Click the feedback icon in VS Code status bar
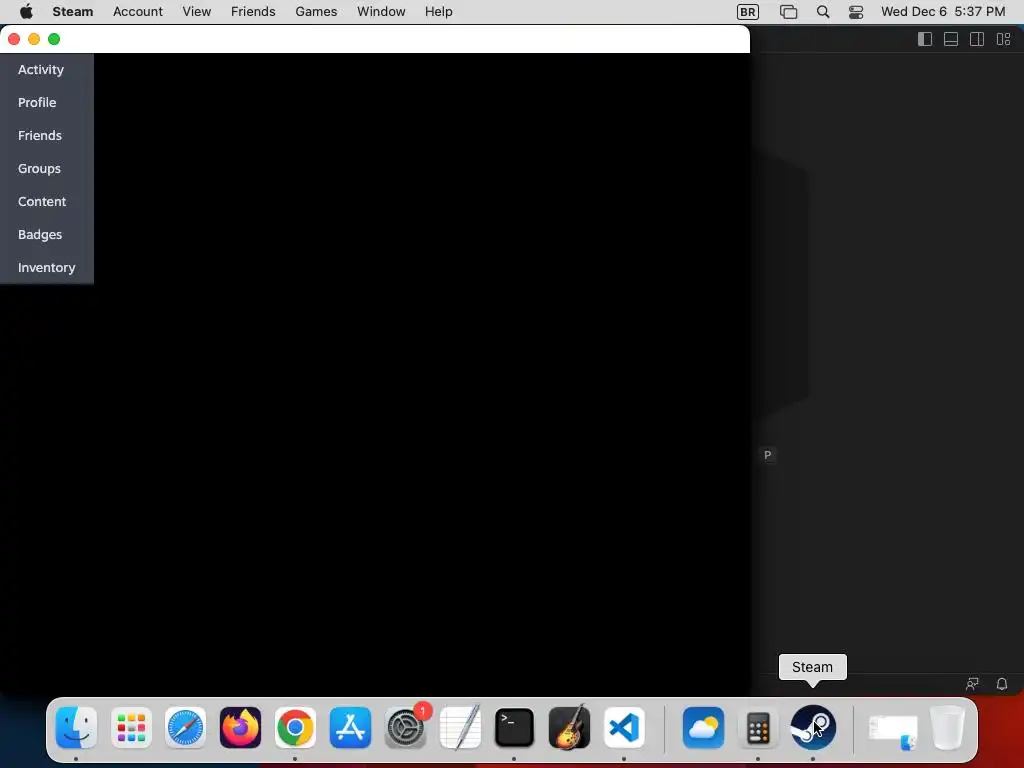Screen dimensions: 1024x768 click(x=972, y=684)
